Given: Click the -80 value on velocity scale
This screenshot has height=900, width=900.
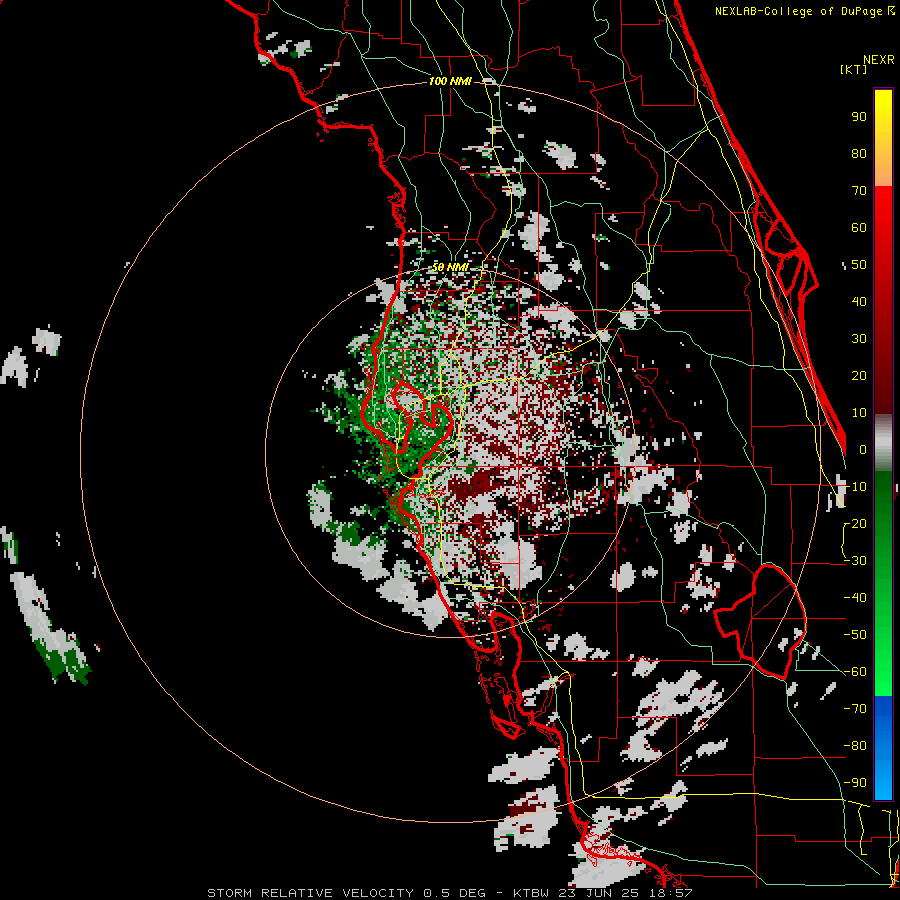Looking at the screenshot, I should pyautogui.click(x=855, y=746).
